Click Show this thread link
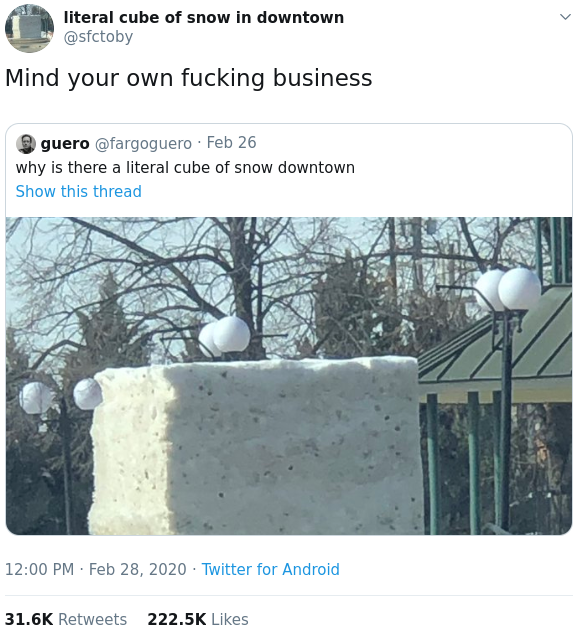 [79, 191]
